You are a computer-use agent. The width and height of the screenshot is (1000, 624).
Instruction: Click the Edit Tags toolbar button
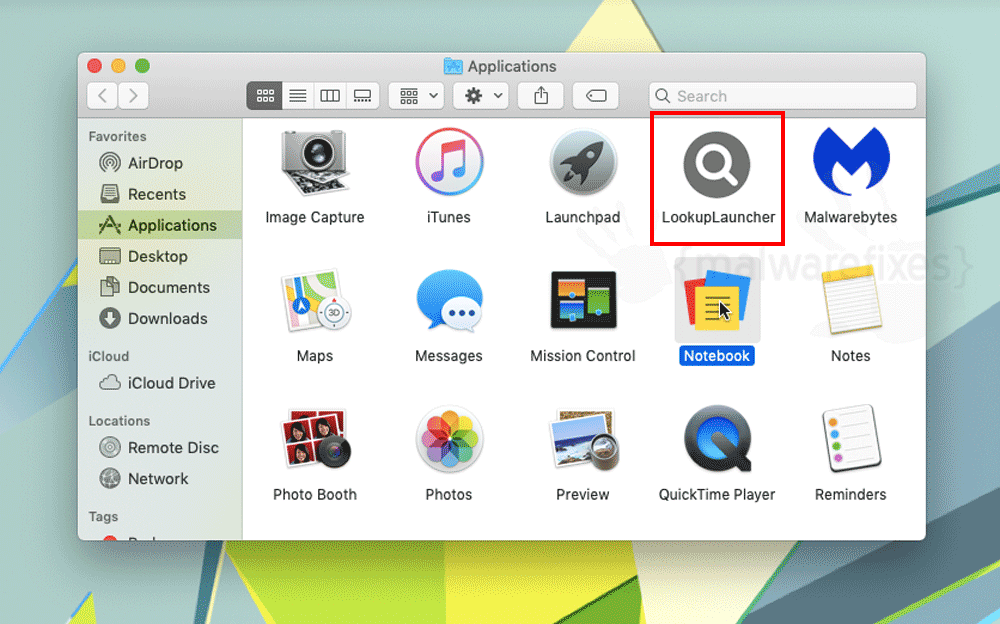coord(596,96)
